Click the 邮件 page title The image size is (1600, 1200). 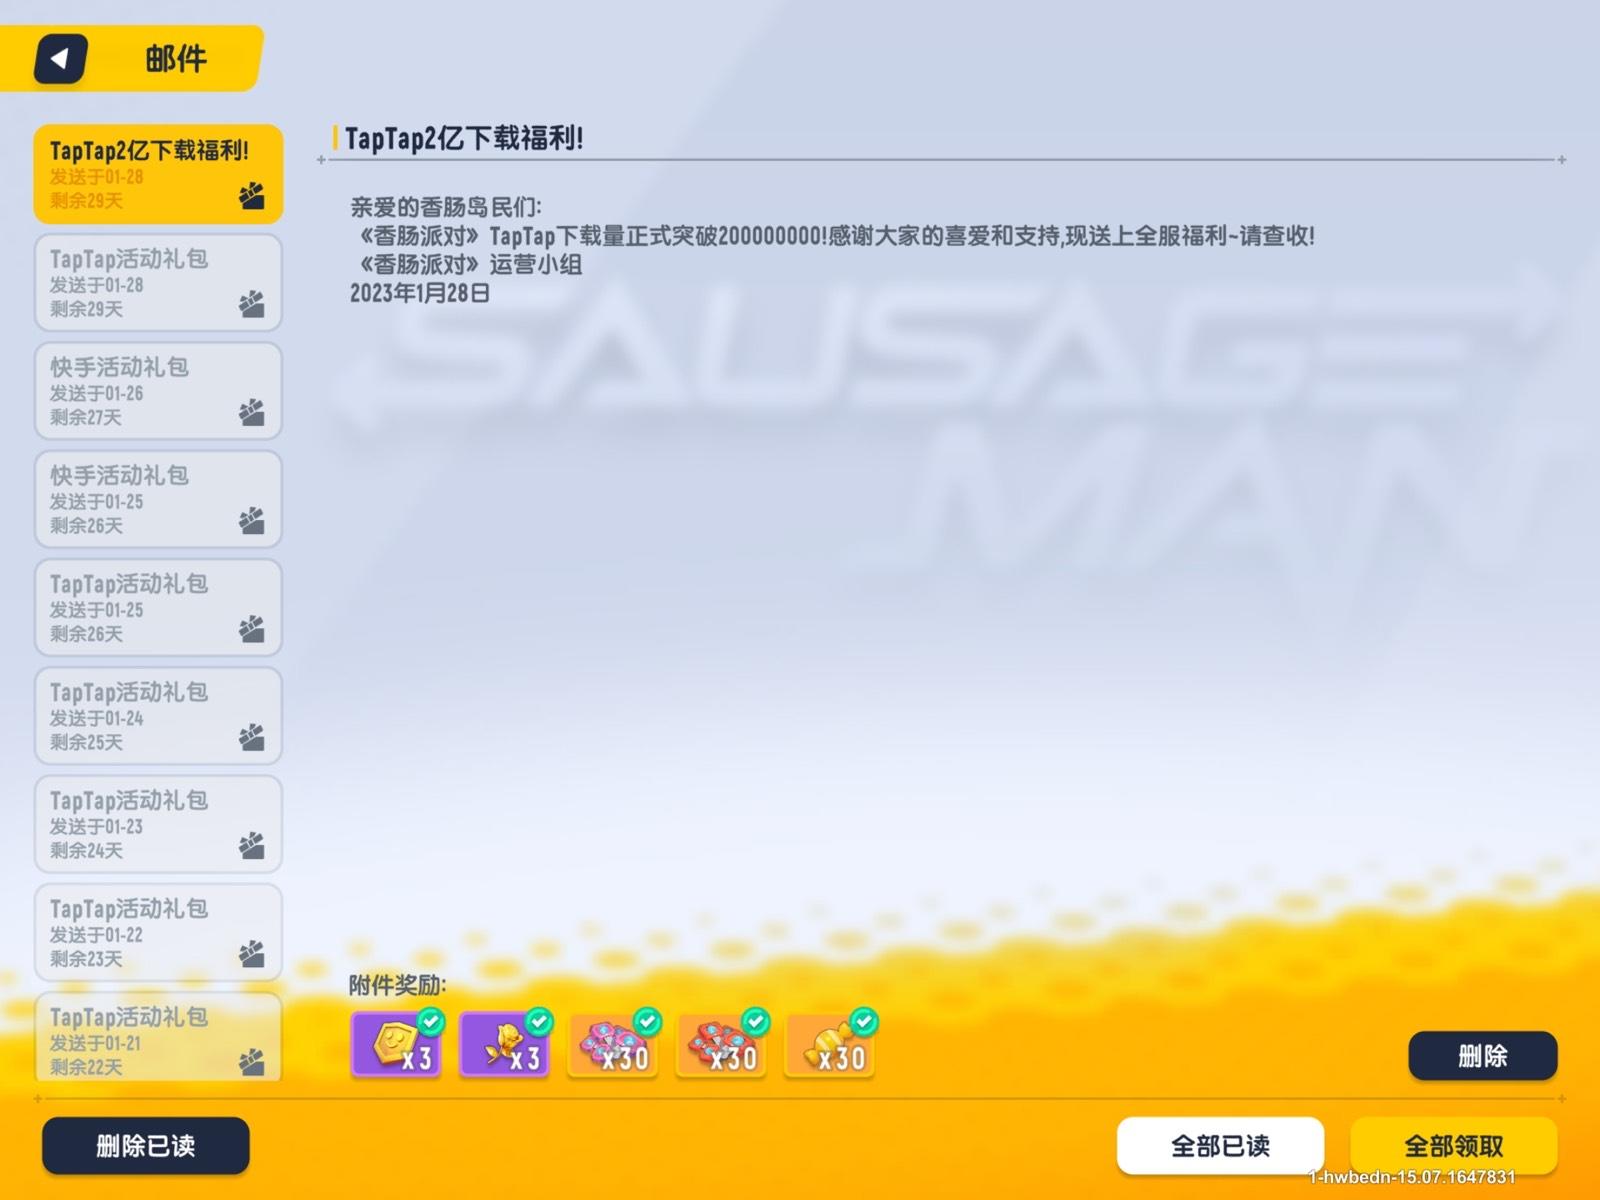click(x=176, y=59)
